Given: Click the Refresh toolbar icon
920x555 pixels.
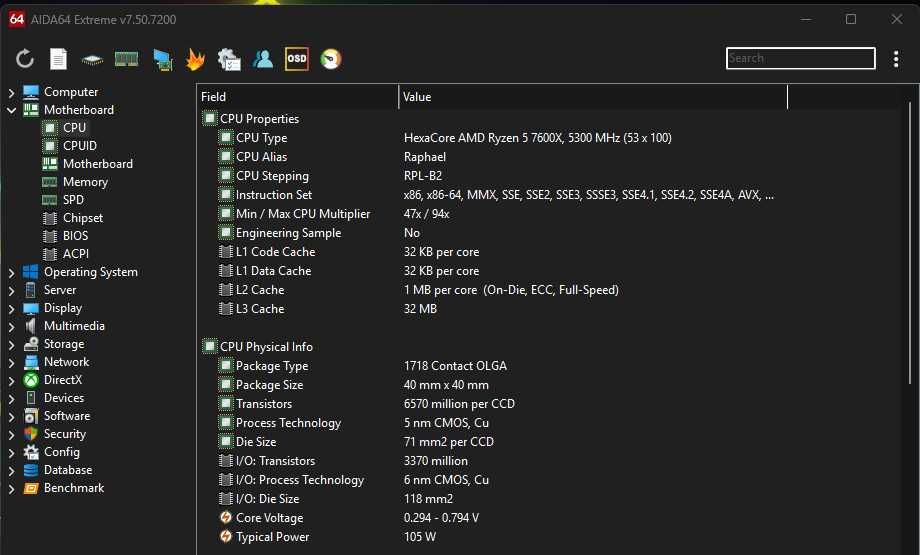Looking at the screenshot, I should [x=25, y=59].
